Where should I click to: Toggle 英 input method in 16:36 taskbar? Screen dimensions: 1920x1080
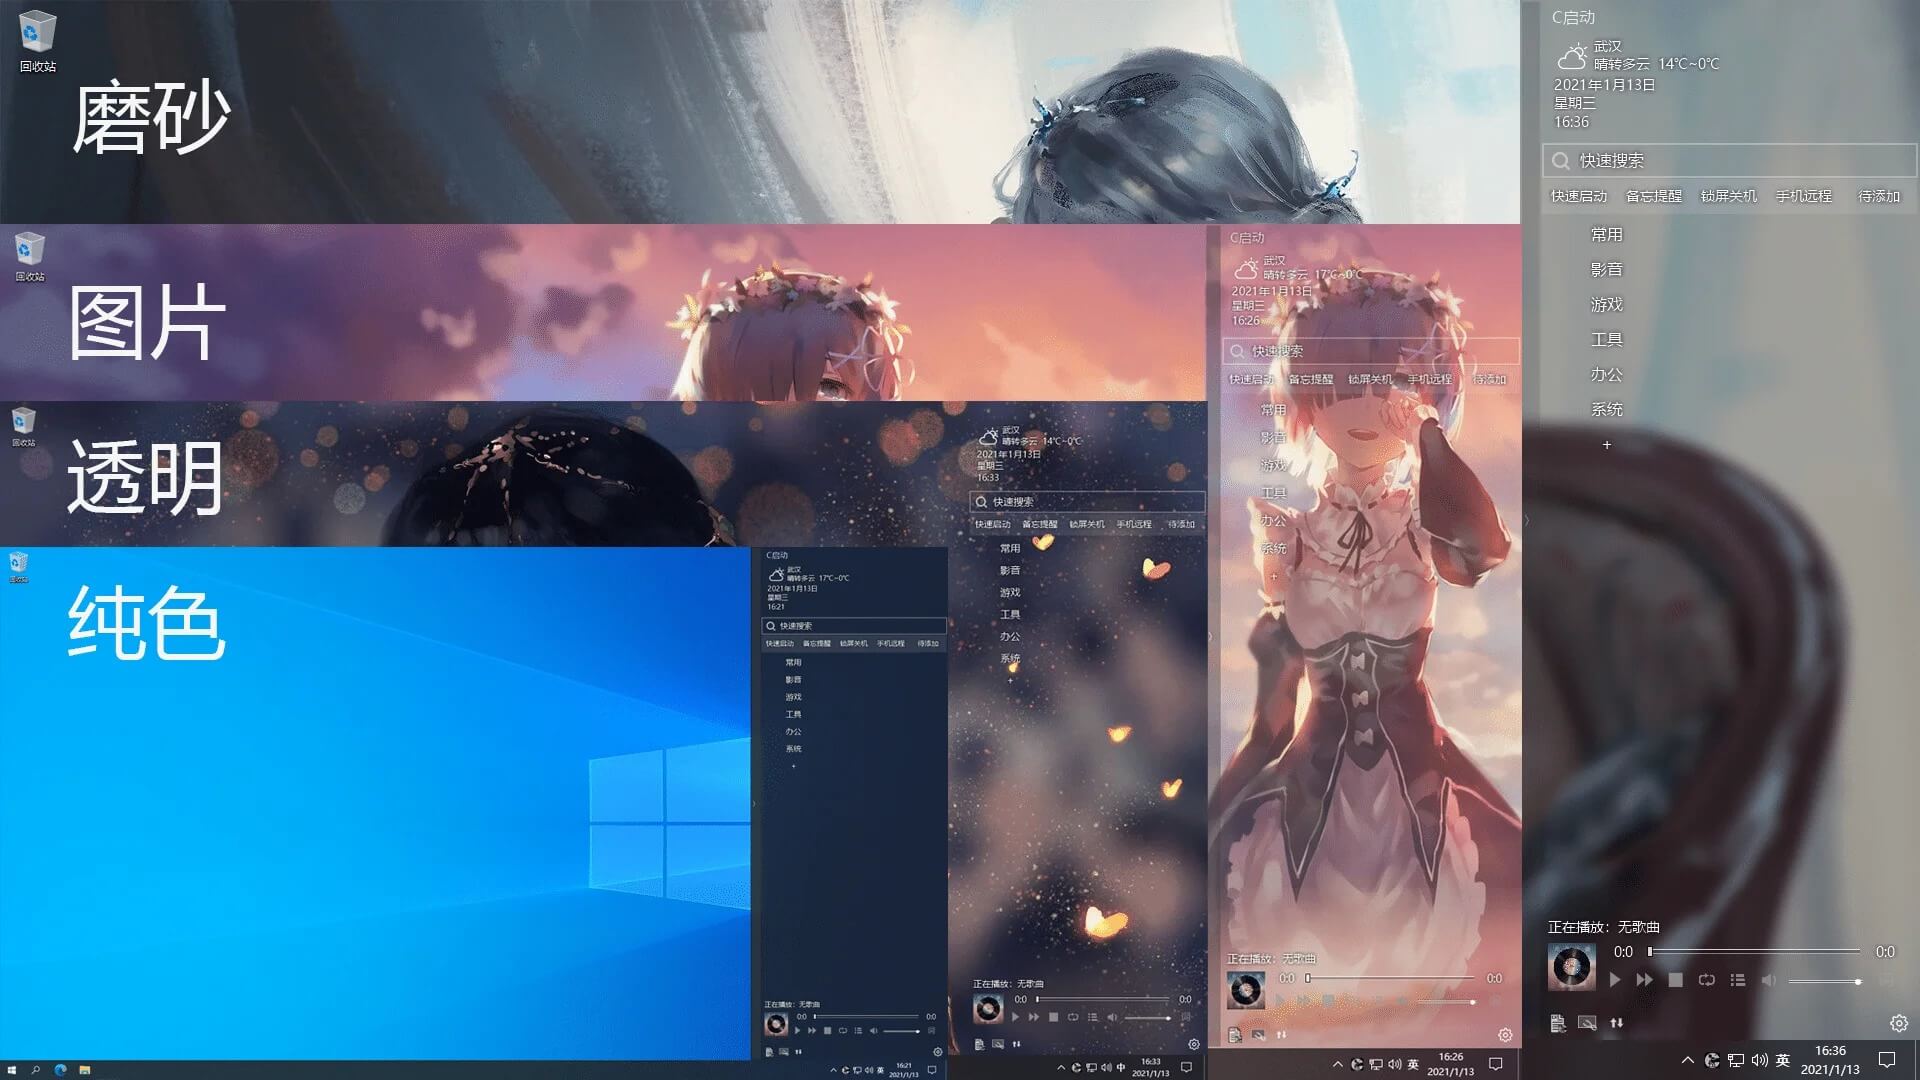pos(1783,1060)
